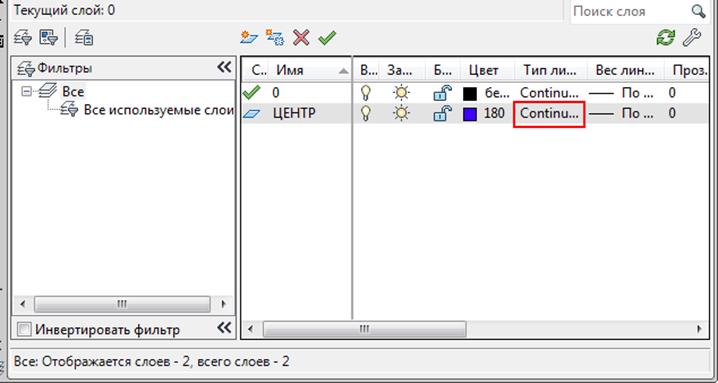Click layer list scrollbar left arrow

[250, 328]
